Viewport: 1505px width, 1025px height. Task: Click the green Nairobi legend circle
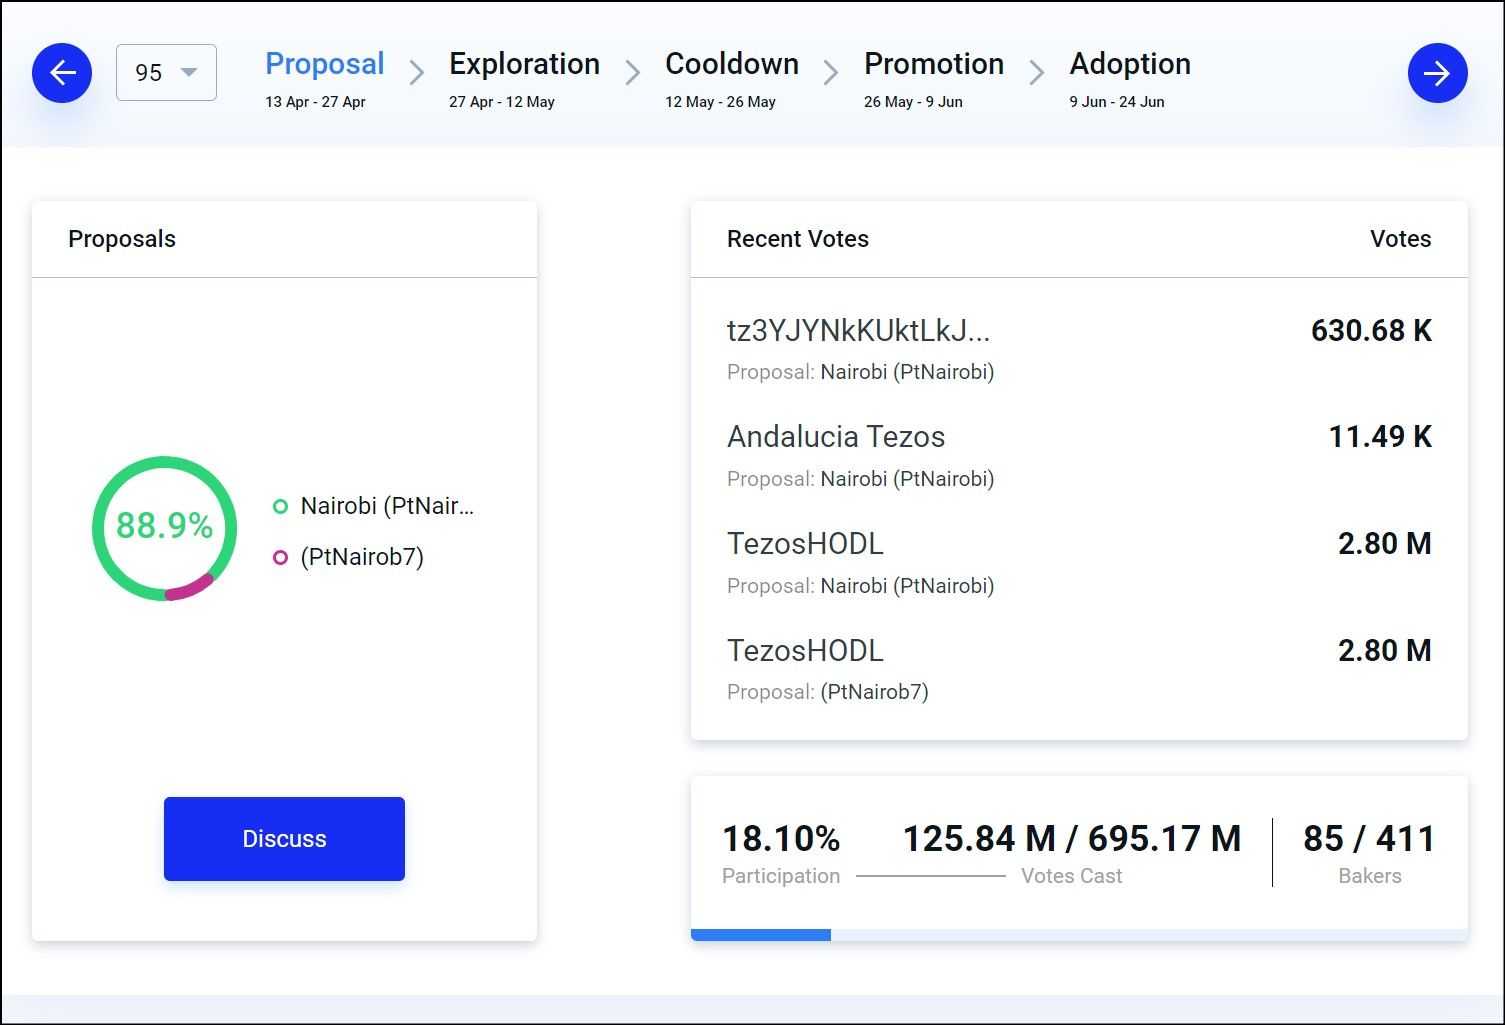[x=280, y=507]
